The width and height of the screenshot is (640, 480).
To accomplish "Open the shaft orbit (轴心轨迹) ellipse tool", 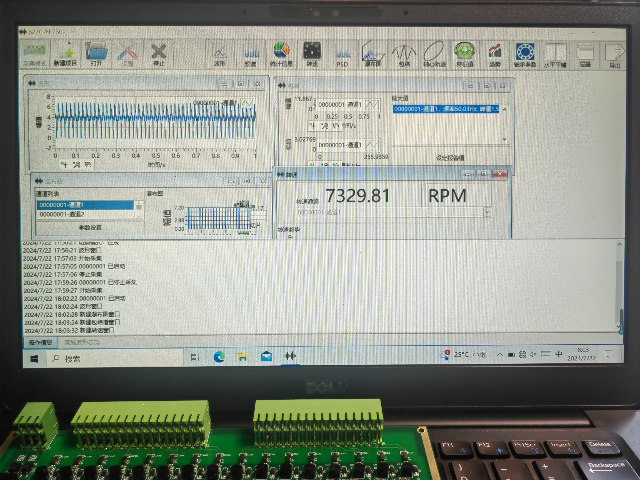I will [x=434, y=53].
